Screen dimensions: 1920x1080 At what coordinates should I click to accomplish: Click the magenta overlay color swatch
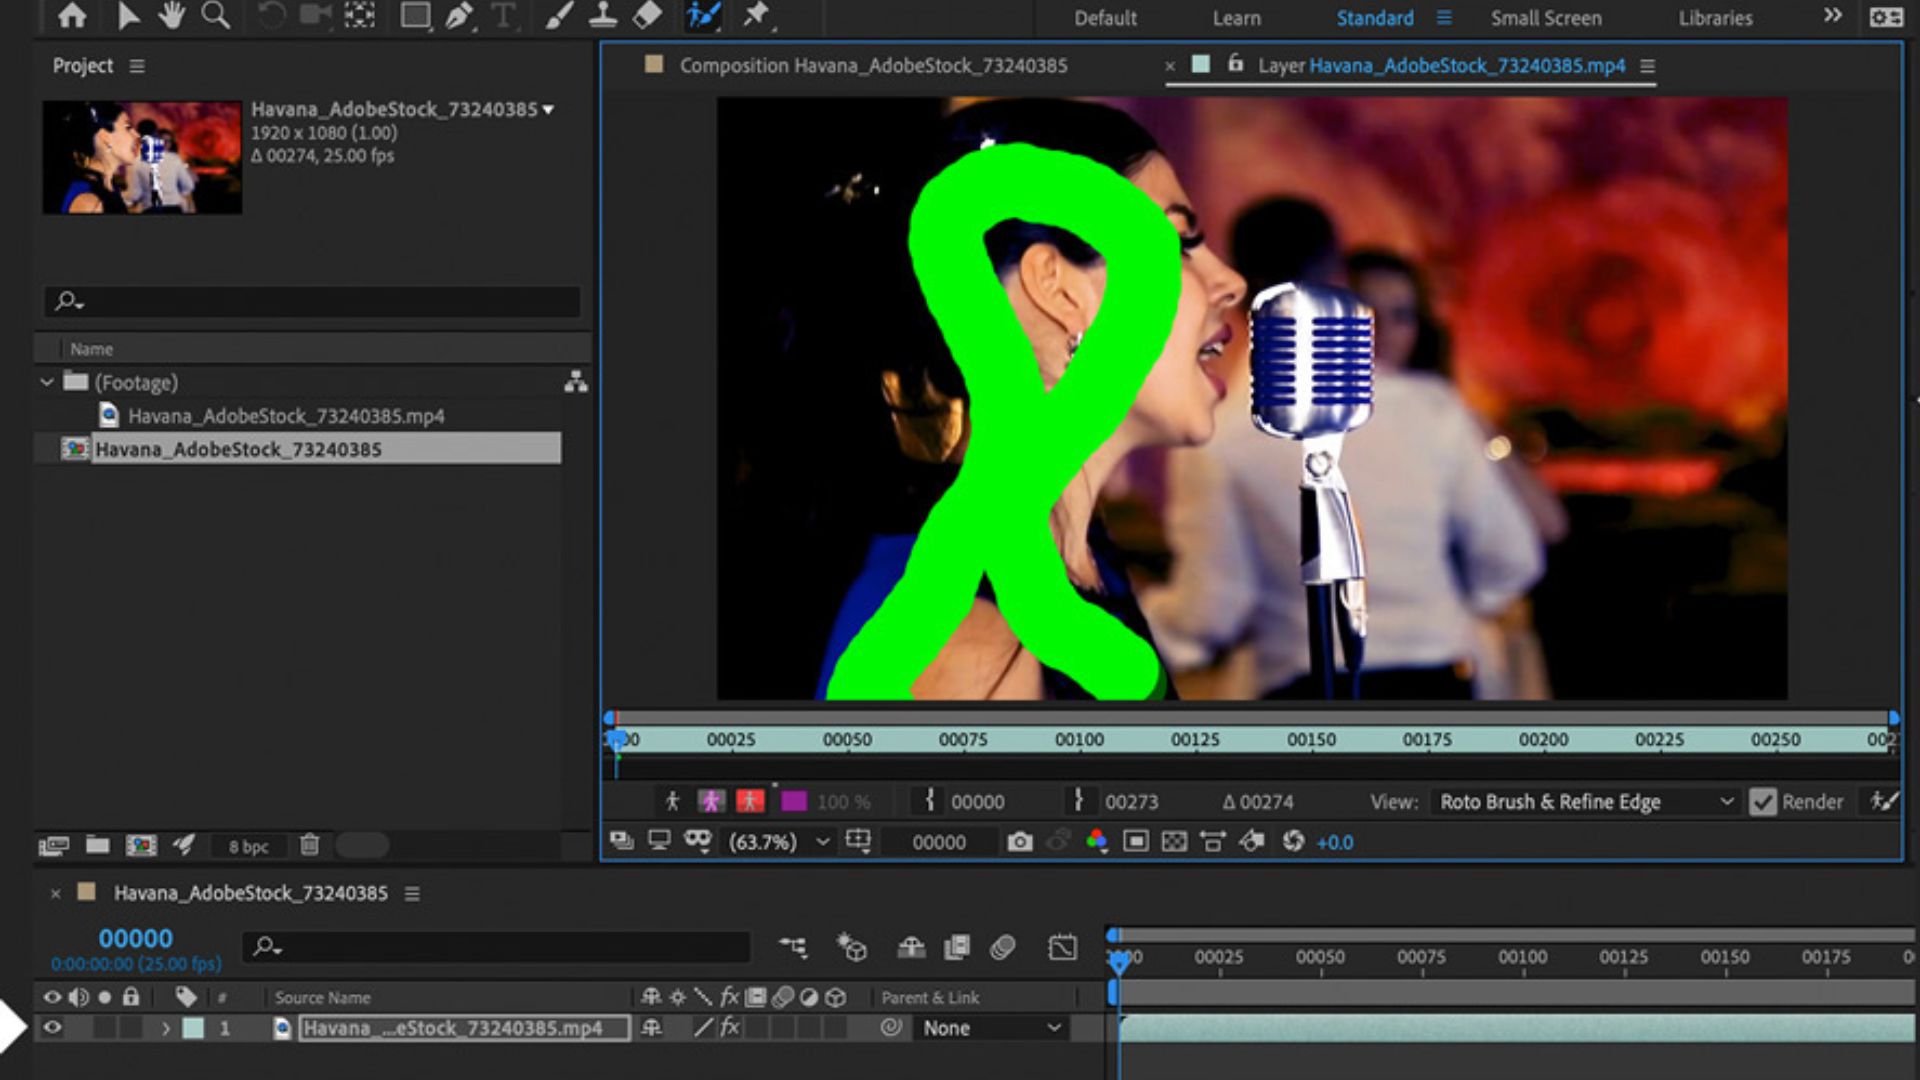coord(794,802)
